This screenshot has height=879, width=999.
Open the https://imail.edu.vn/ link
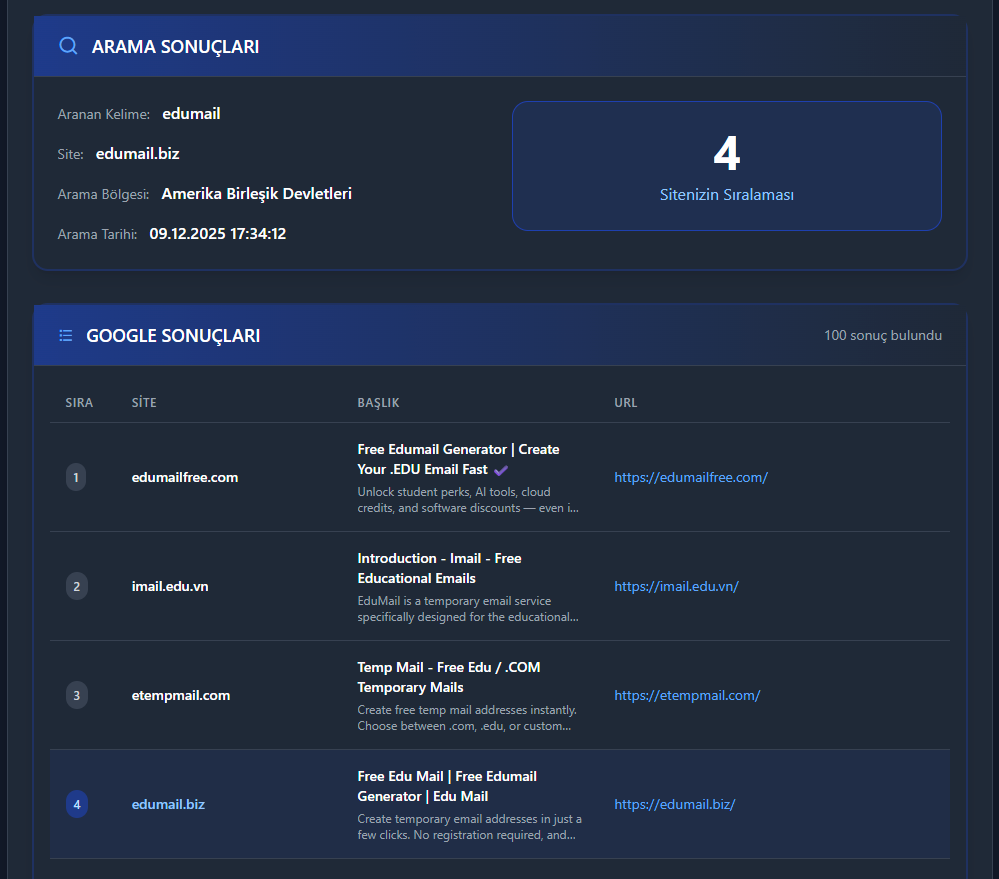[x=676, y=586]
